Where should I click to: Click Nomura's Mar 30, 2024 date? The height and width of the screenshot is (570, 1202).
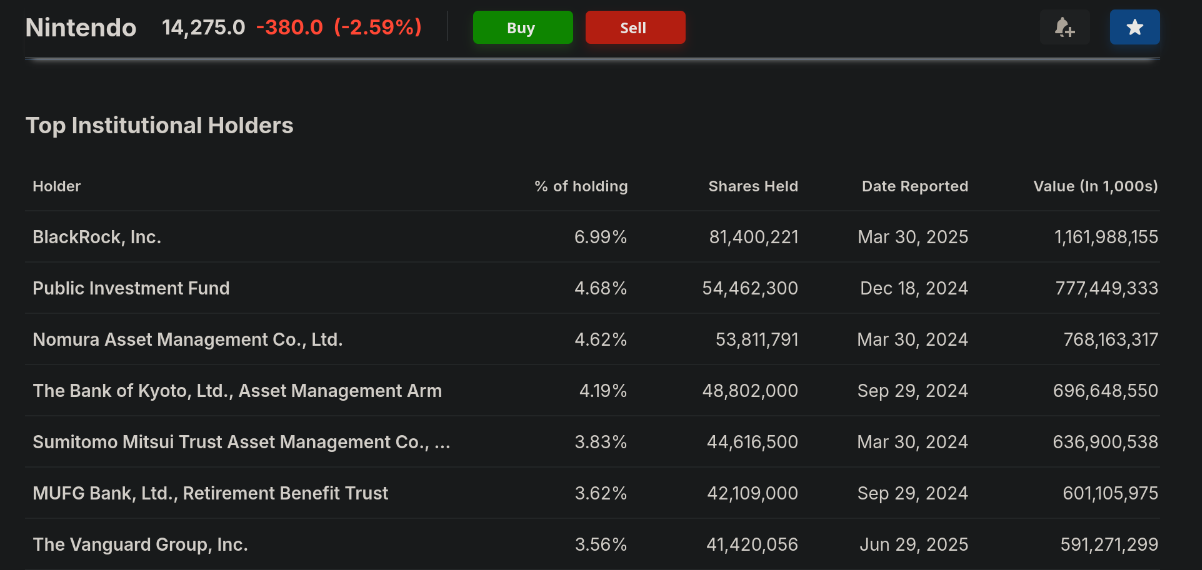[x=913, y=340]
